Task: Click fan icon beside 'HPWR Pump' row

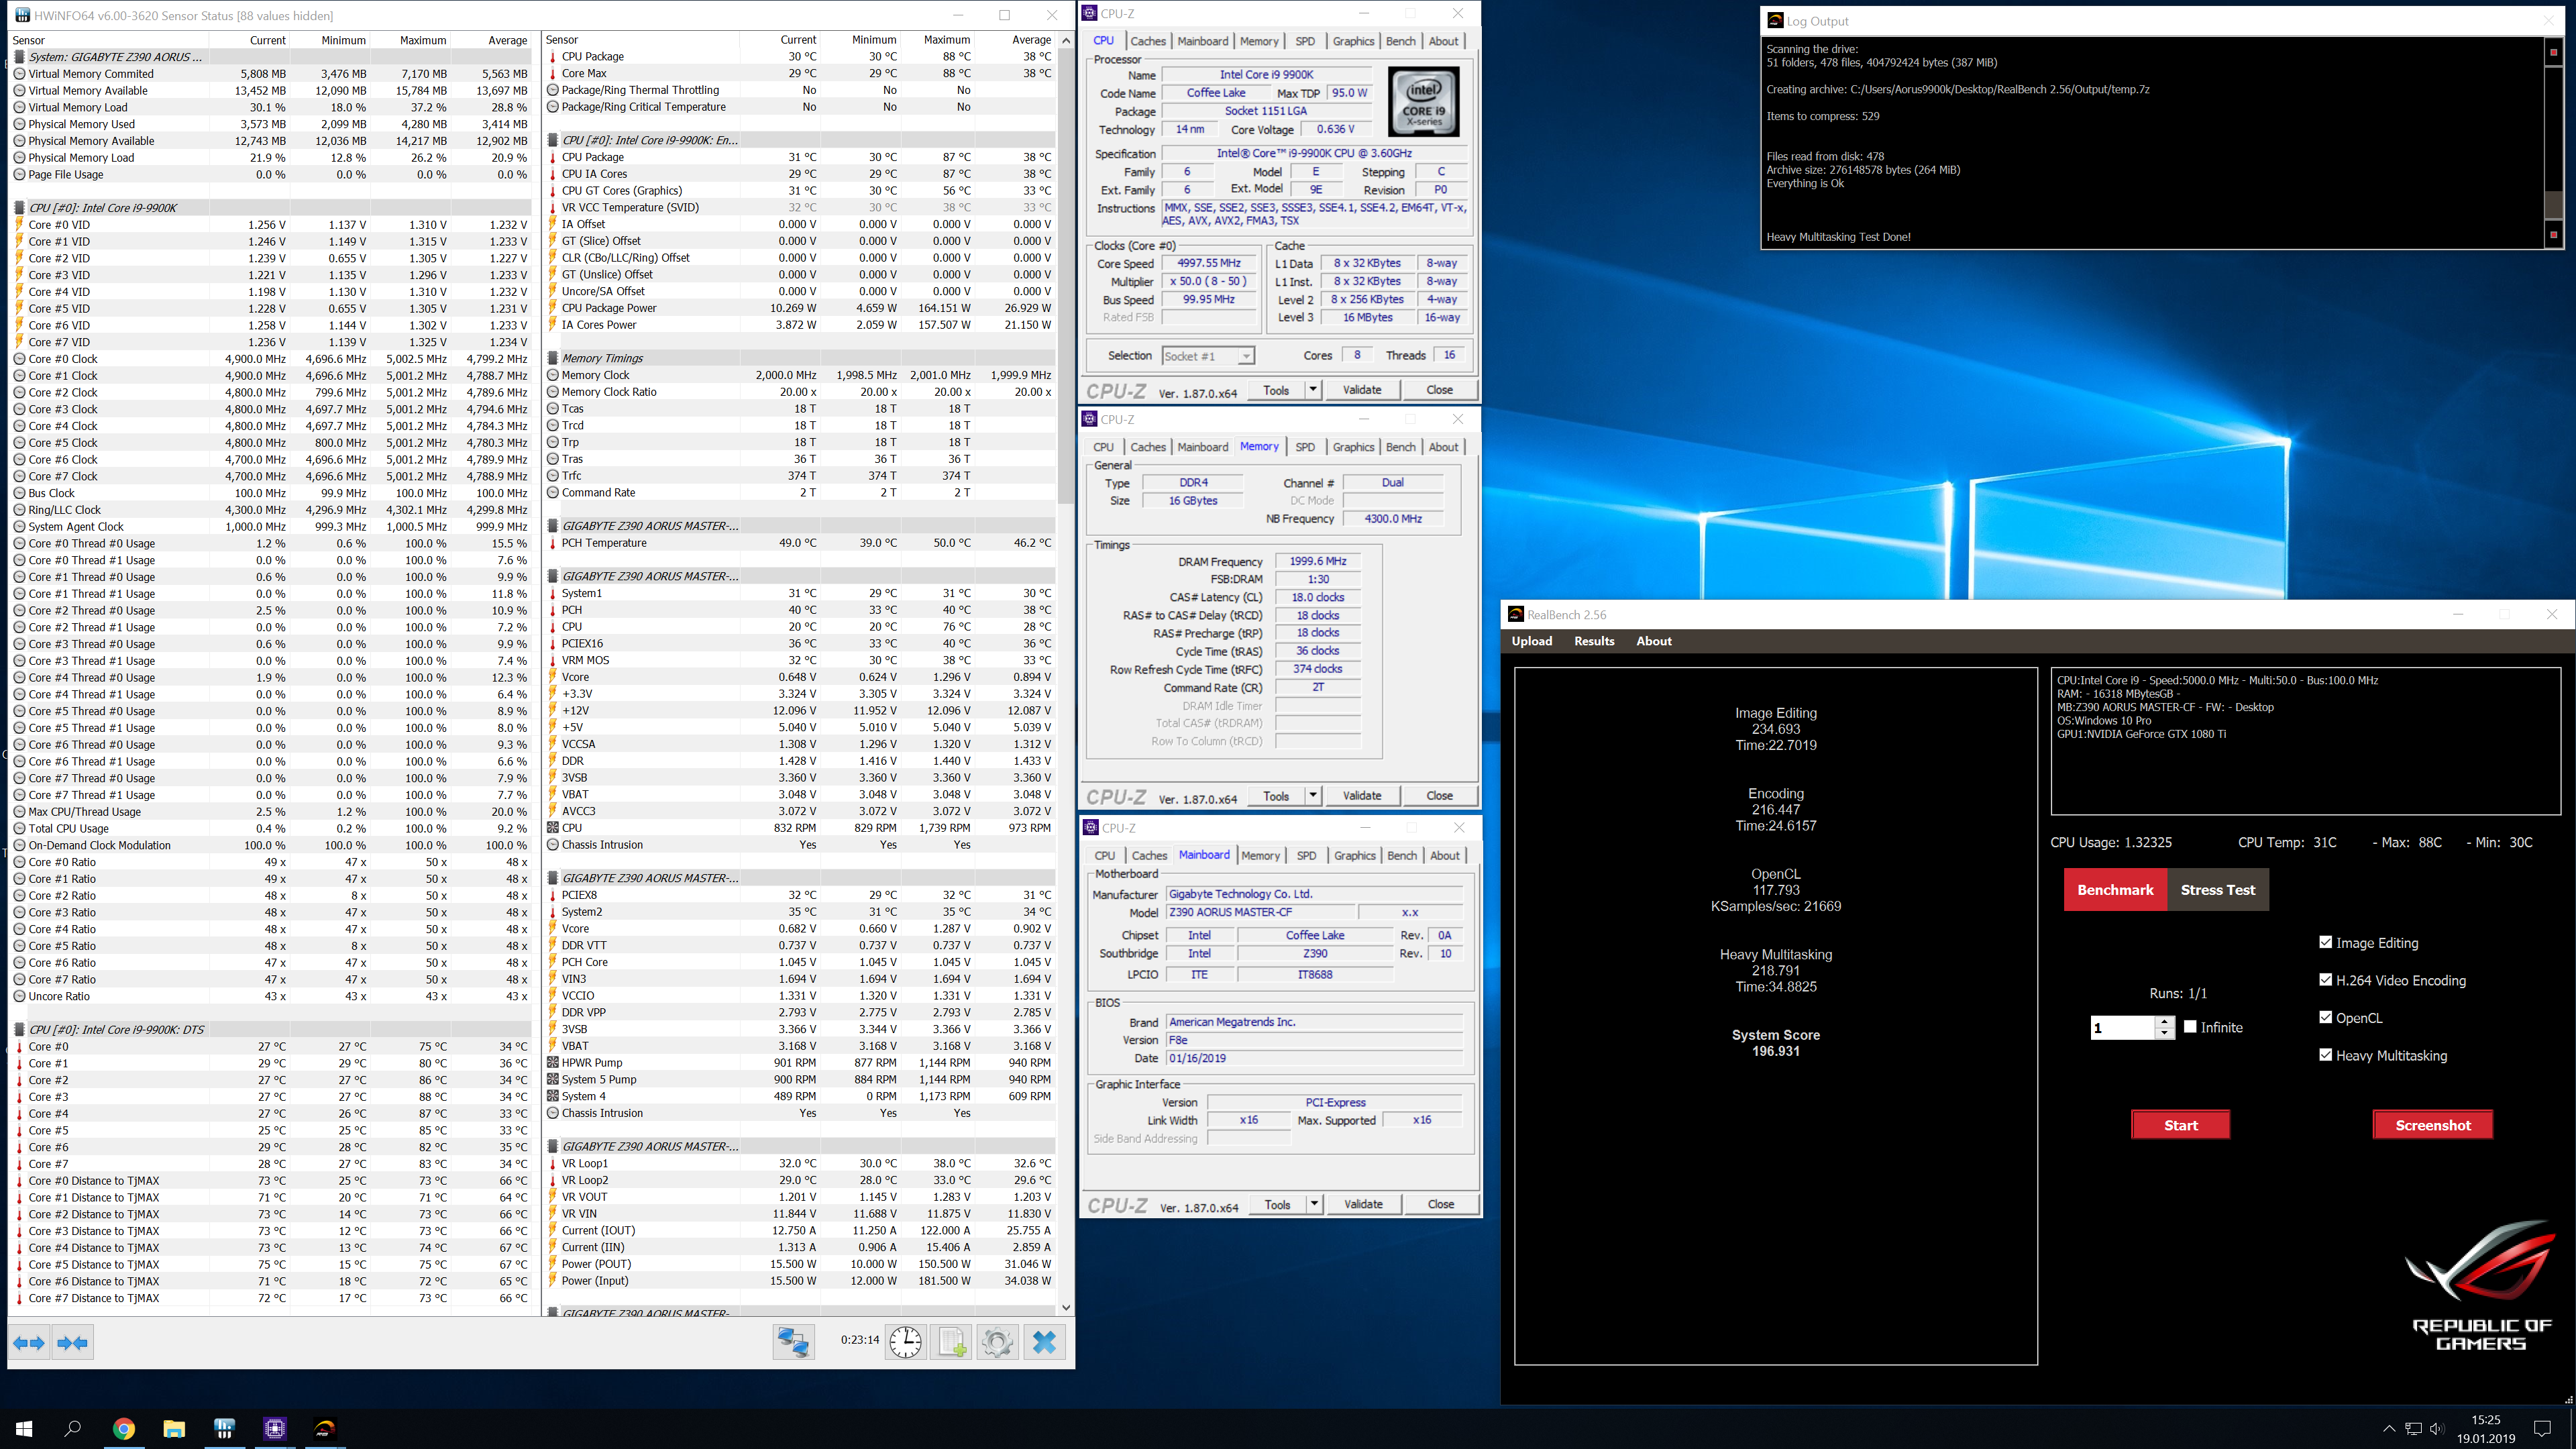Action: (x=552, y=1063)
